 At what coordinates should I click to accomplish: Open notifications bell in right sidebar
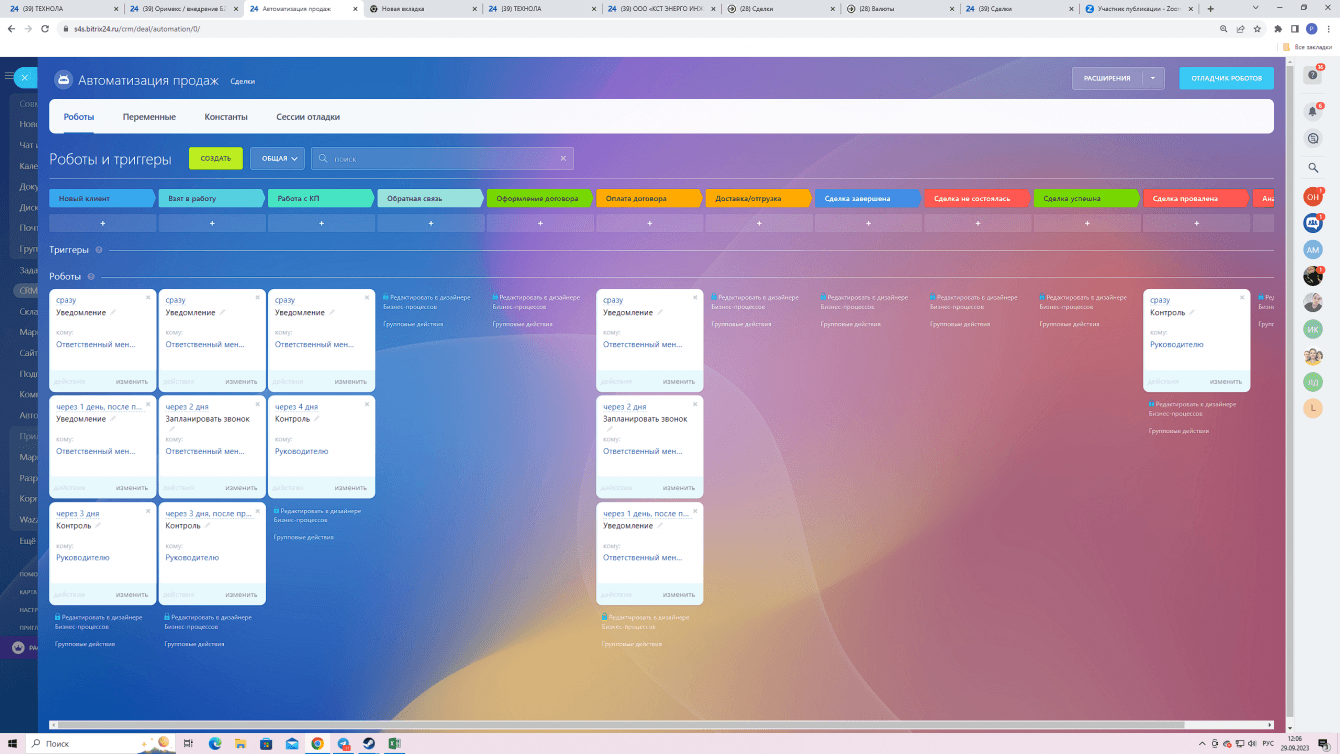[x=1313, y=111]
